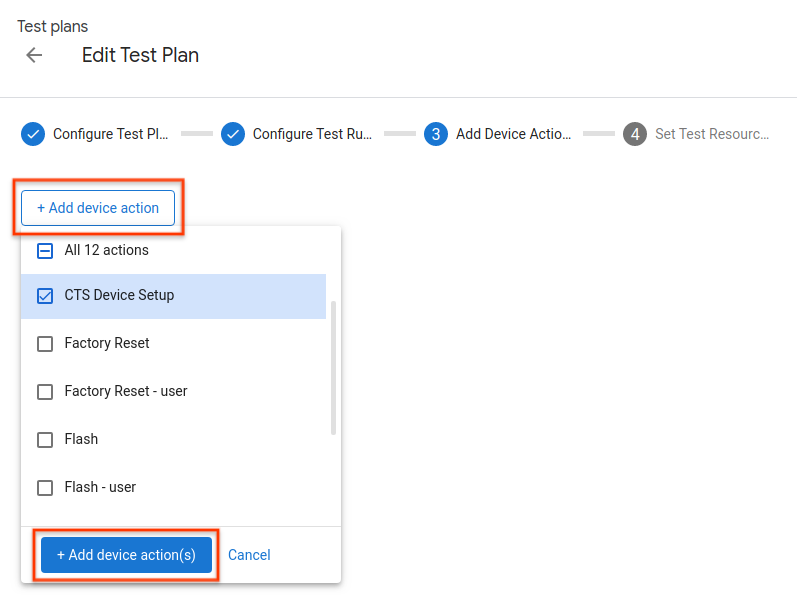Toggle the All 12 actions master checkbox

coord(44,250)
